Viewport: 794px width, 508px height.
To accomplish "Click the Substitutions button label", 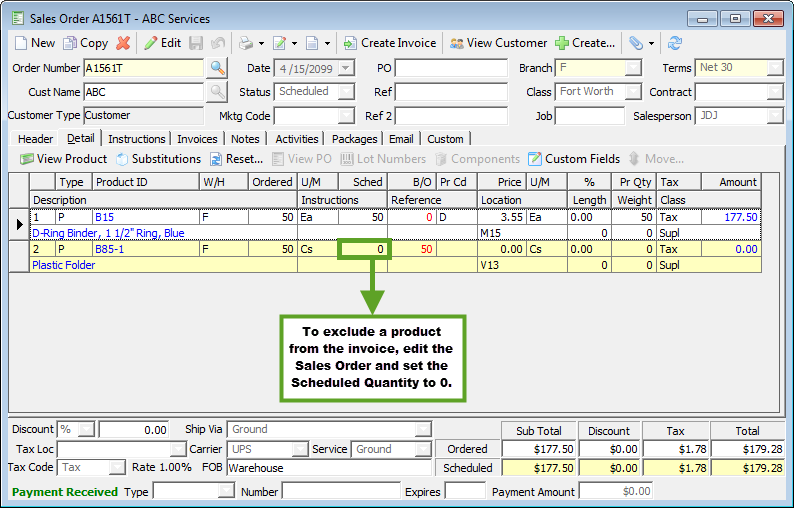I will coord(166,159).
